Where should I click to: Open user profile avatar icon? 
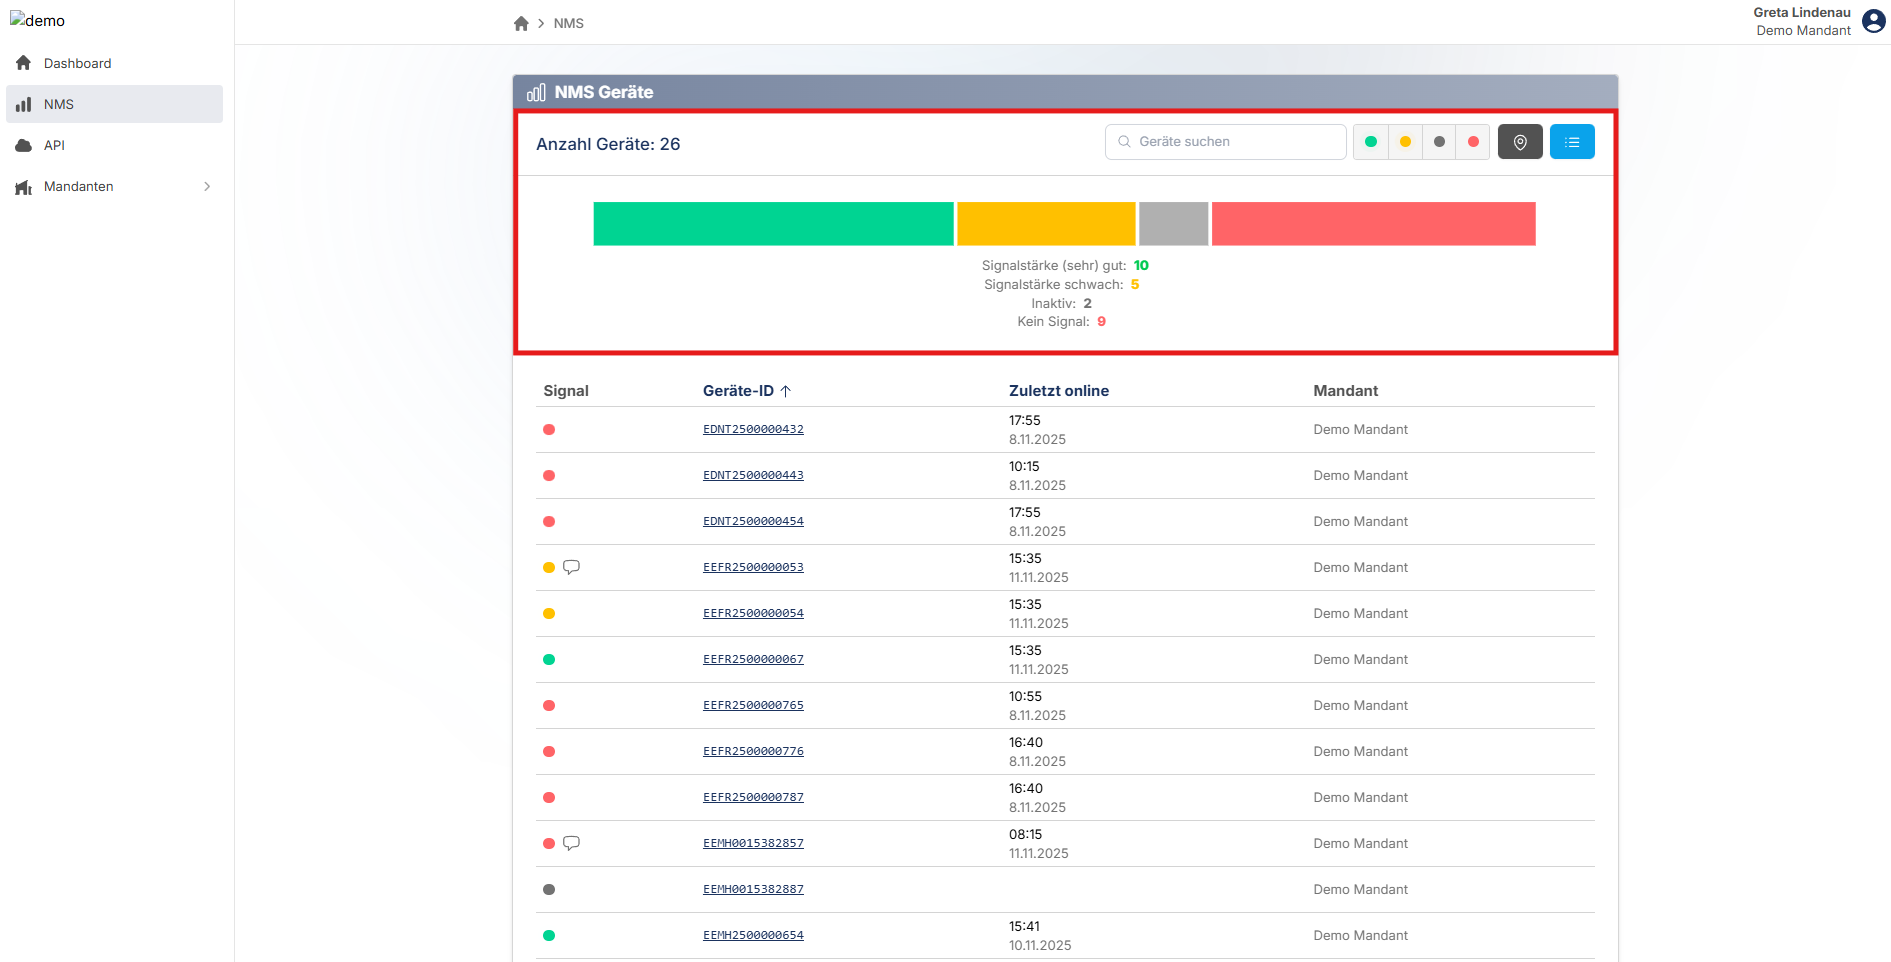click(1873, 21)
